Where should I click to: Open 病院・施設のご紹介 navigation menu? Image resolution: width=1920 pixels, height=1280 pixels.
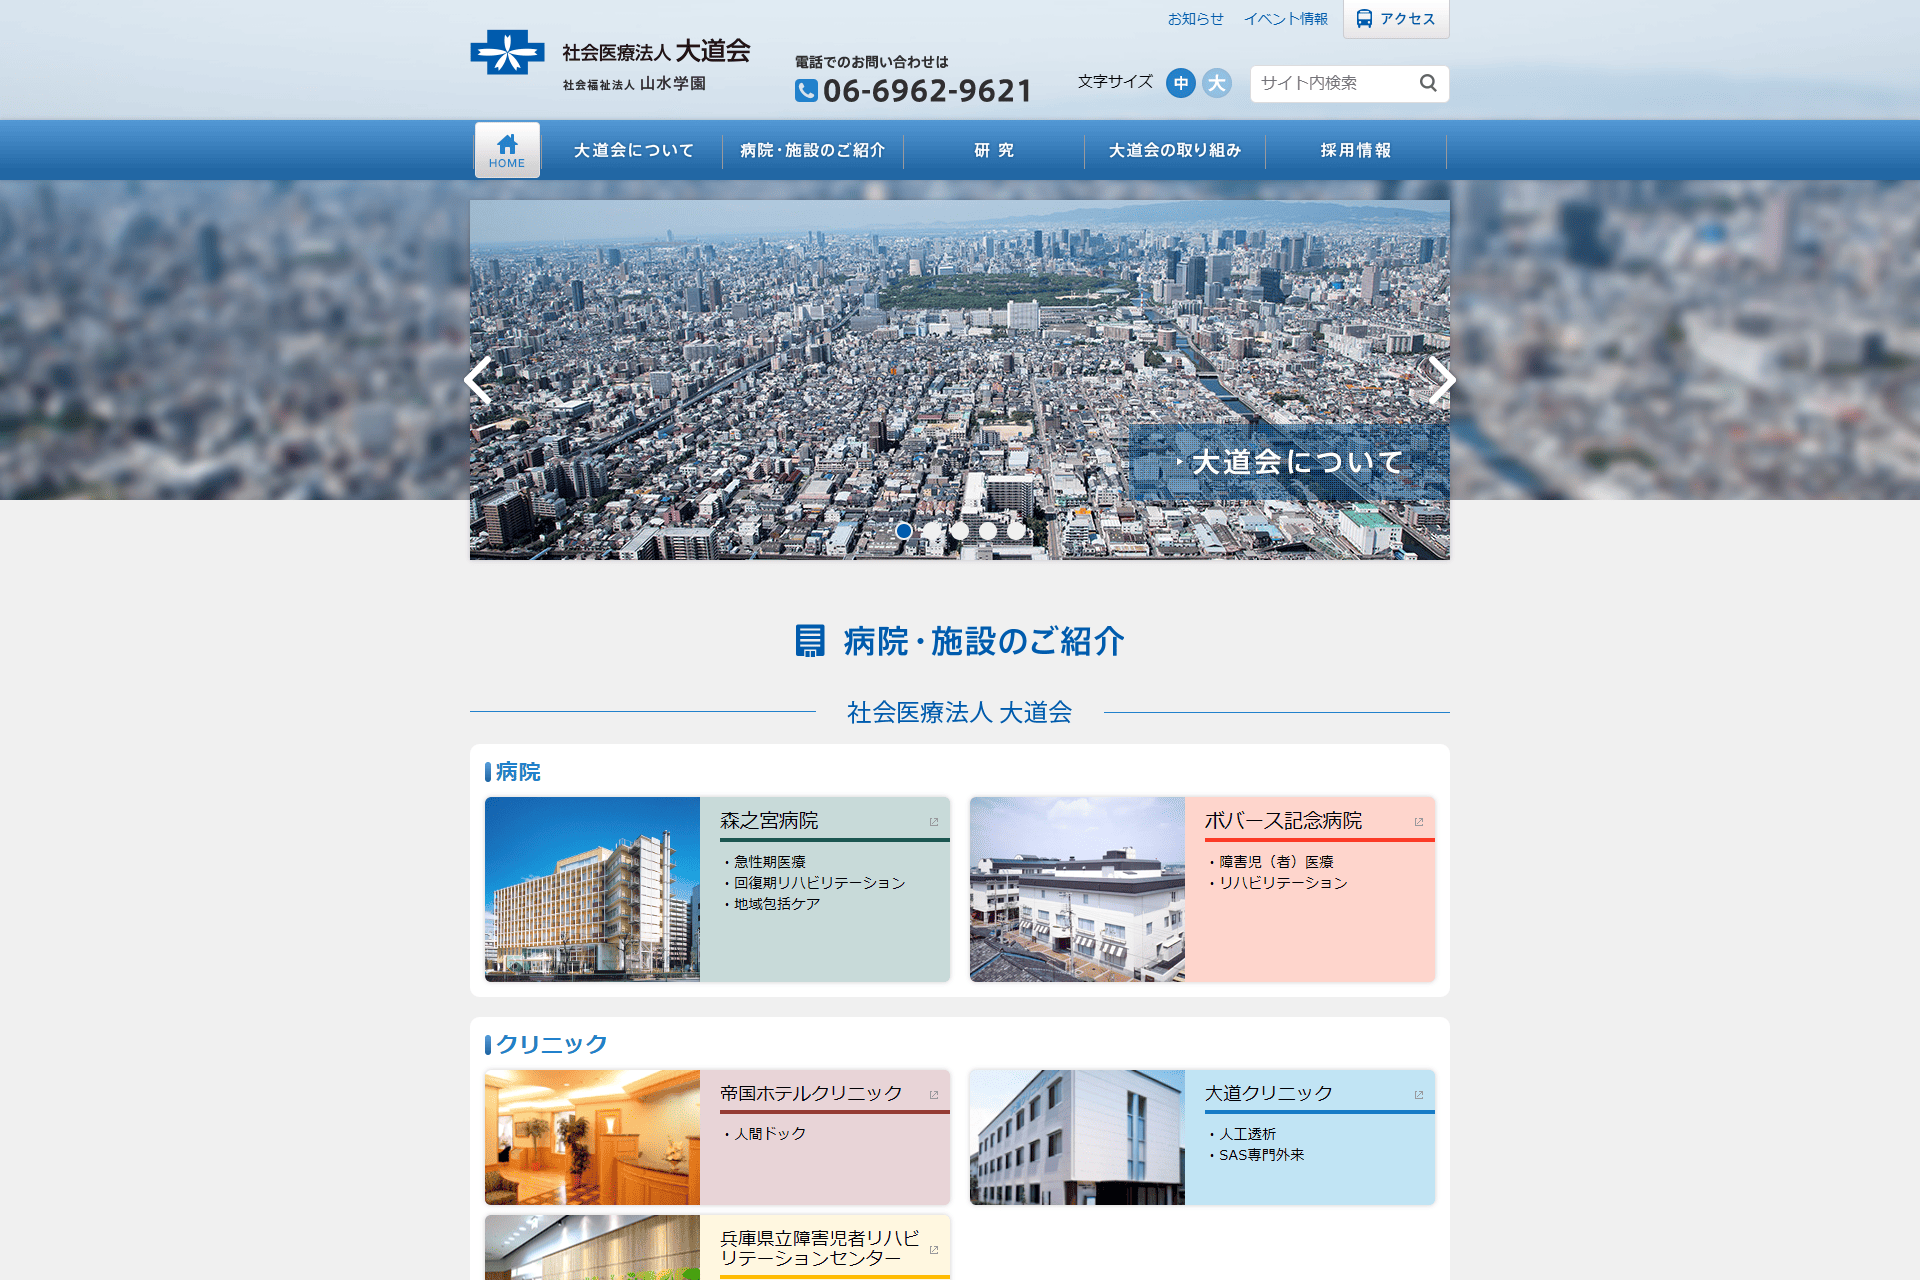[x=812, y=150]
